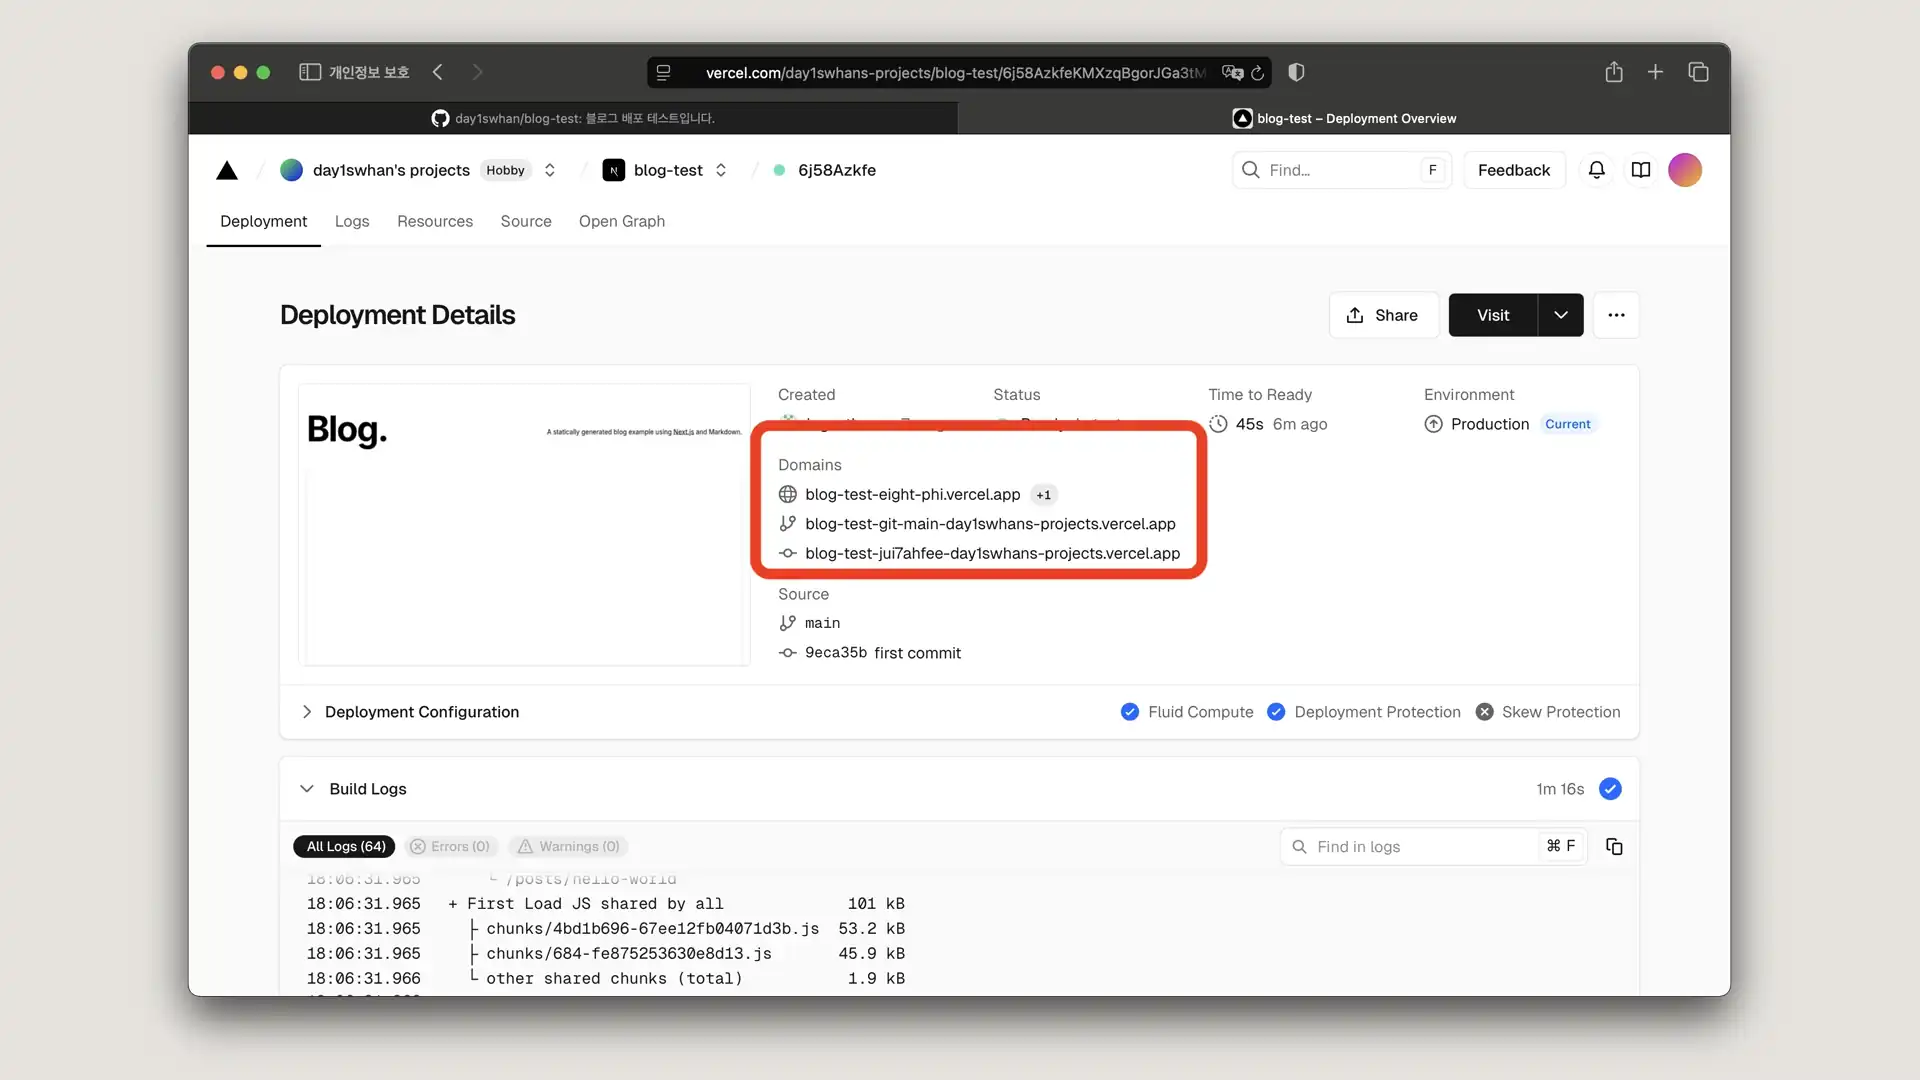Click the Visit button

click(1493, 315)
